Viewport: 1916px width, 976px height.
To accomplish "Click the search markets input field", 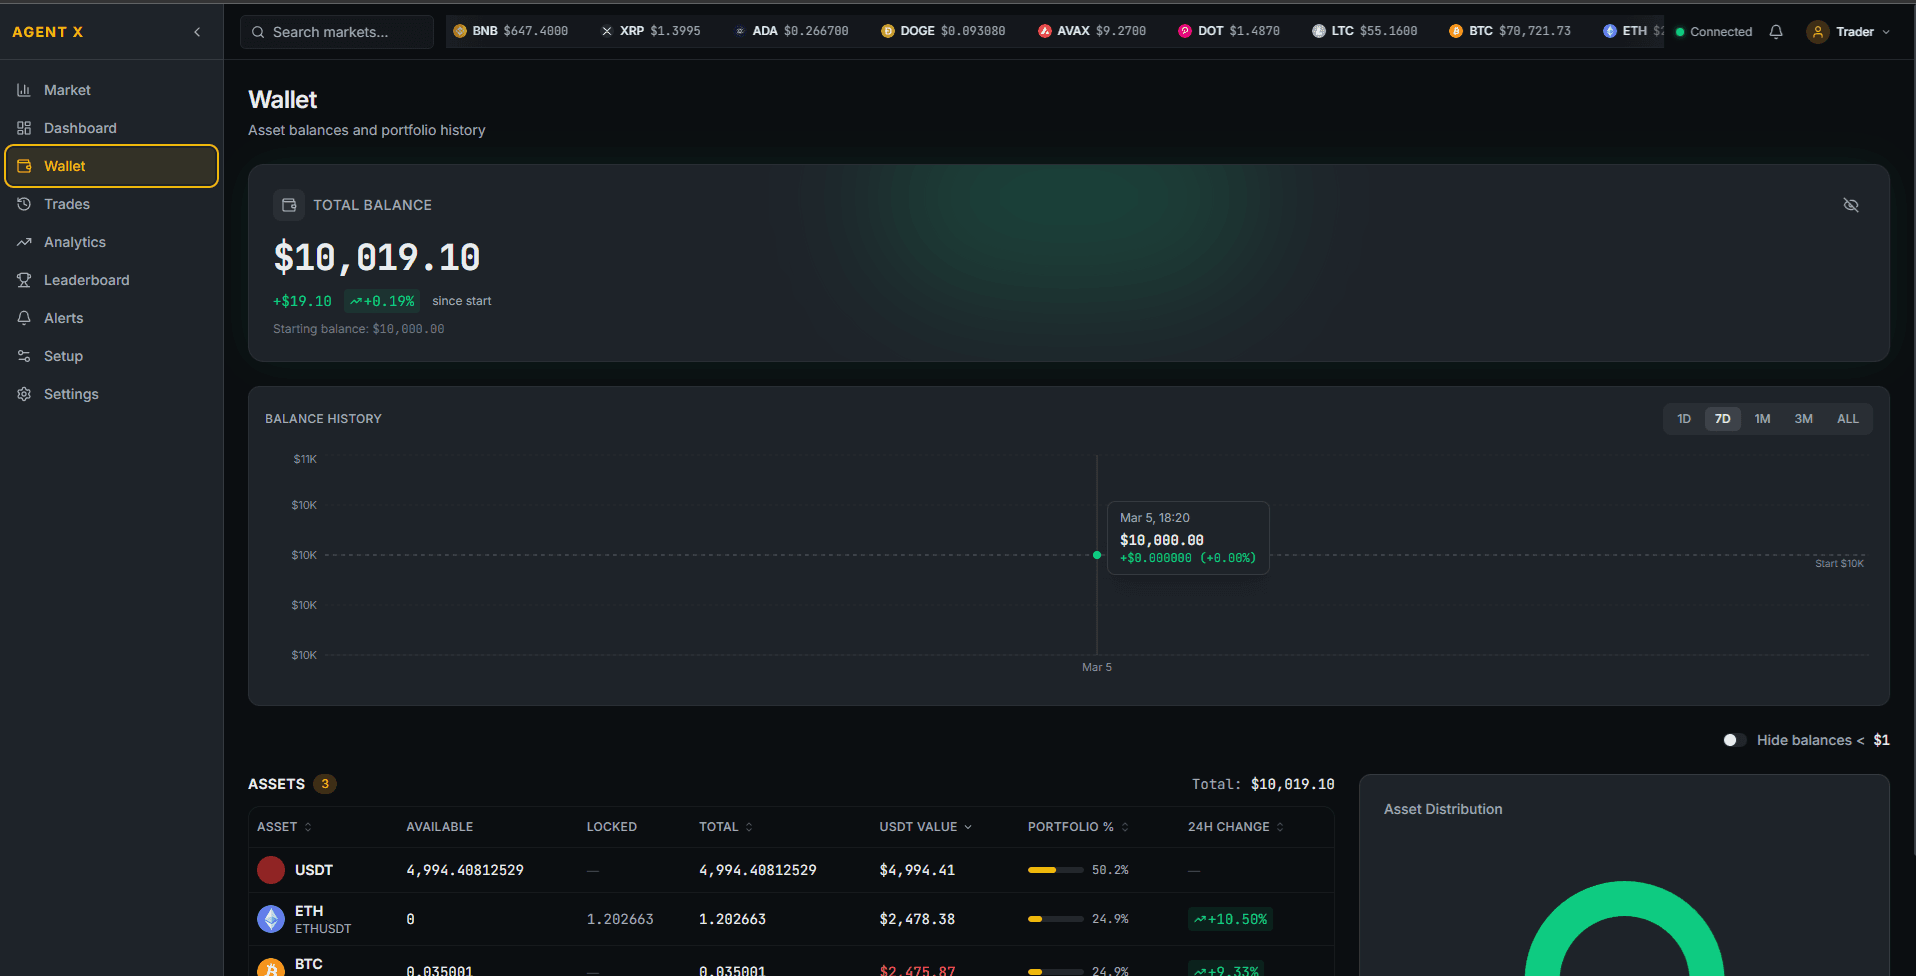I will [x=336, y=31].
